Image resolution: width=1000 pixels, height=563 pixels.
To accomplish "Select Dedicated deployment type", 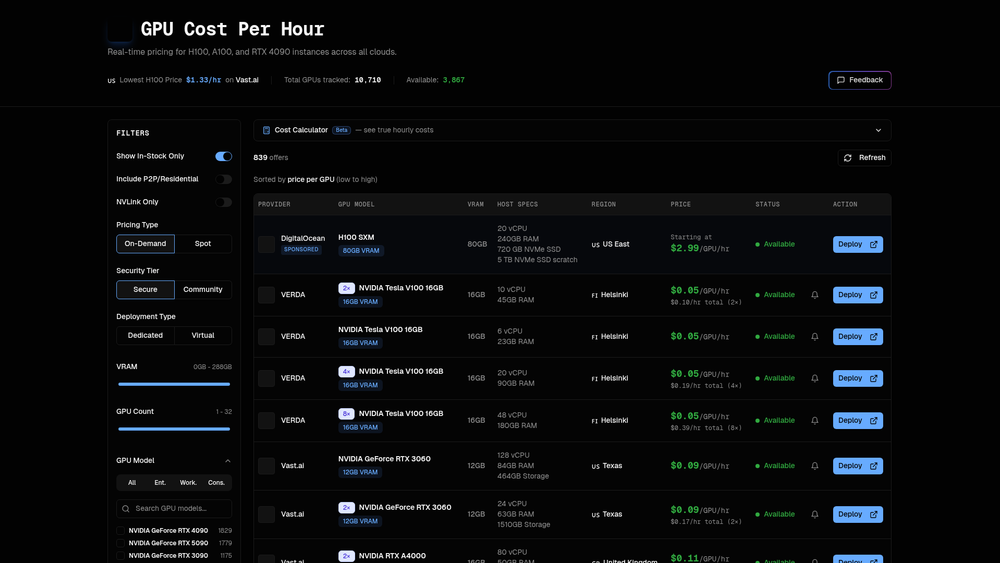I will [145, 335].
